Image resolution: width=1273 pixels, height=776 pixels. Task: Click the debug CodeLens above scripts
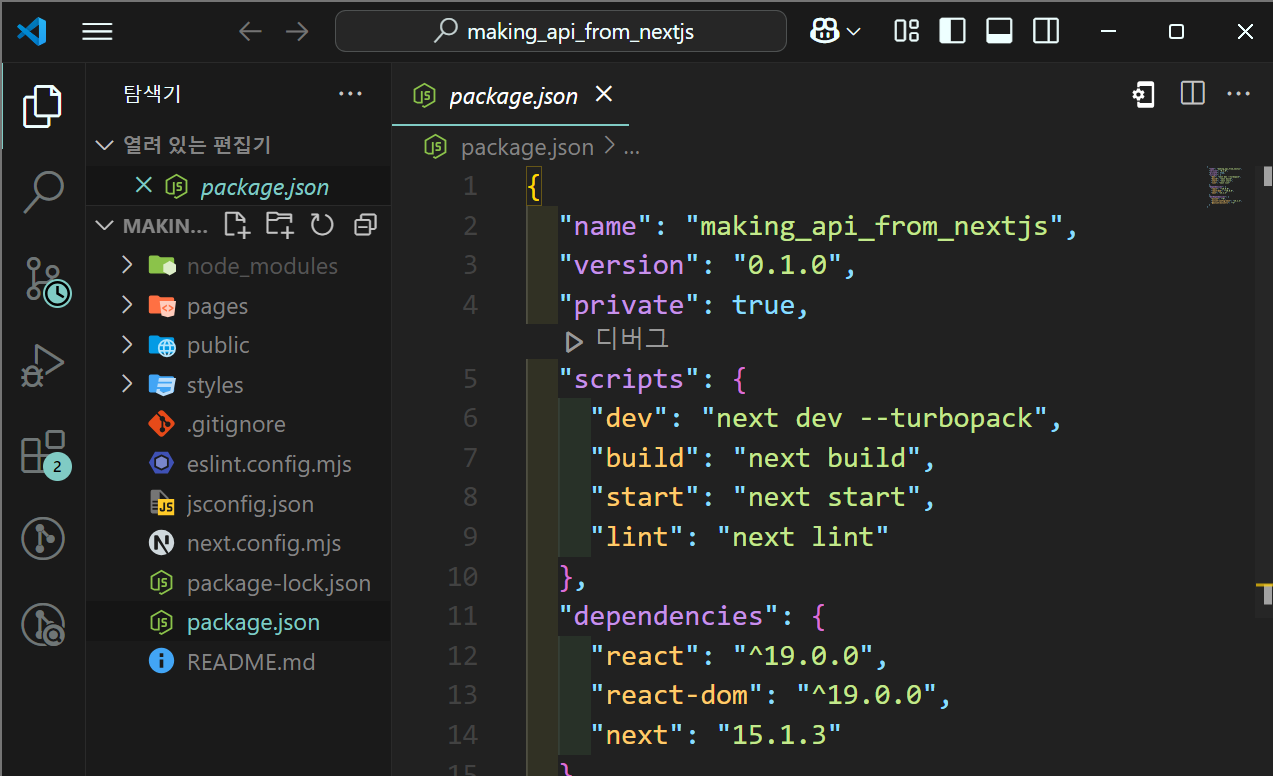pyautogui.click(x=617, y=339)
